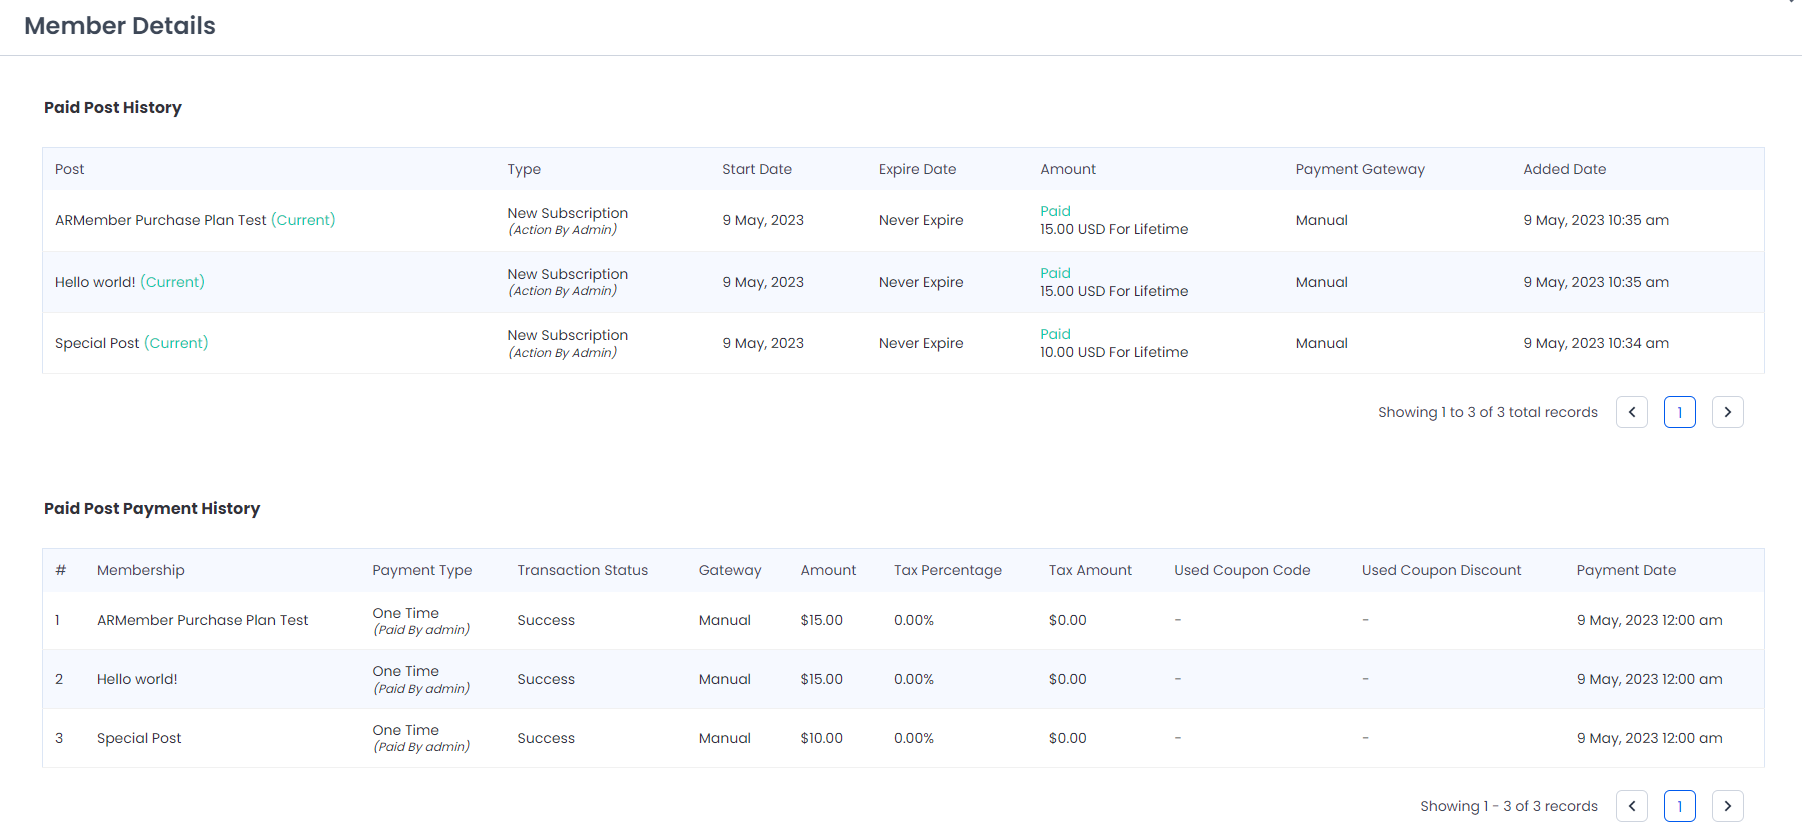1802x833 pixels.
Task: Click Success status in Special Post payment row
Action: [x=546, y=738]
